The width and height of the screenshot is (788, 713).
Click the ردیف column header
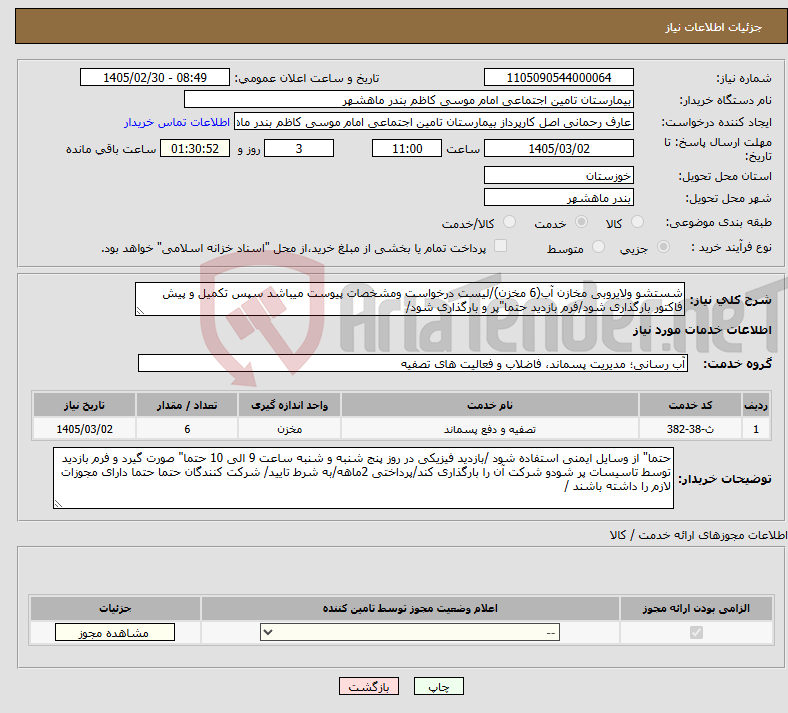[x=756, y=405]
